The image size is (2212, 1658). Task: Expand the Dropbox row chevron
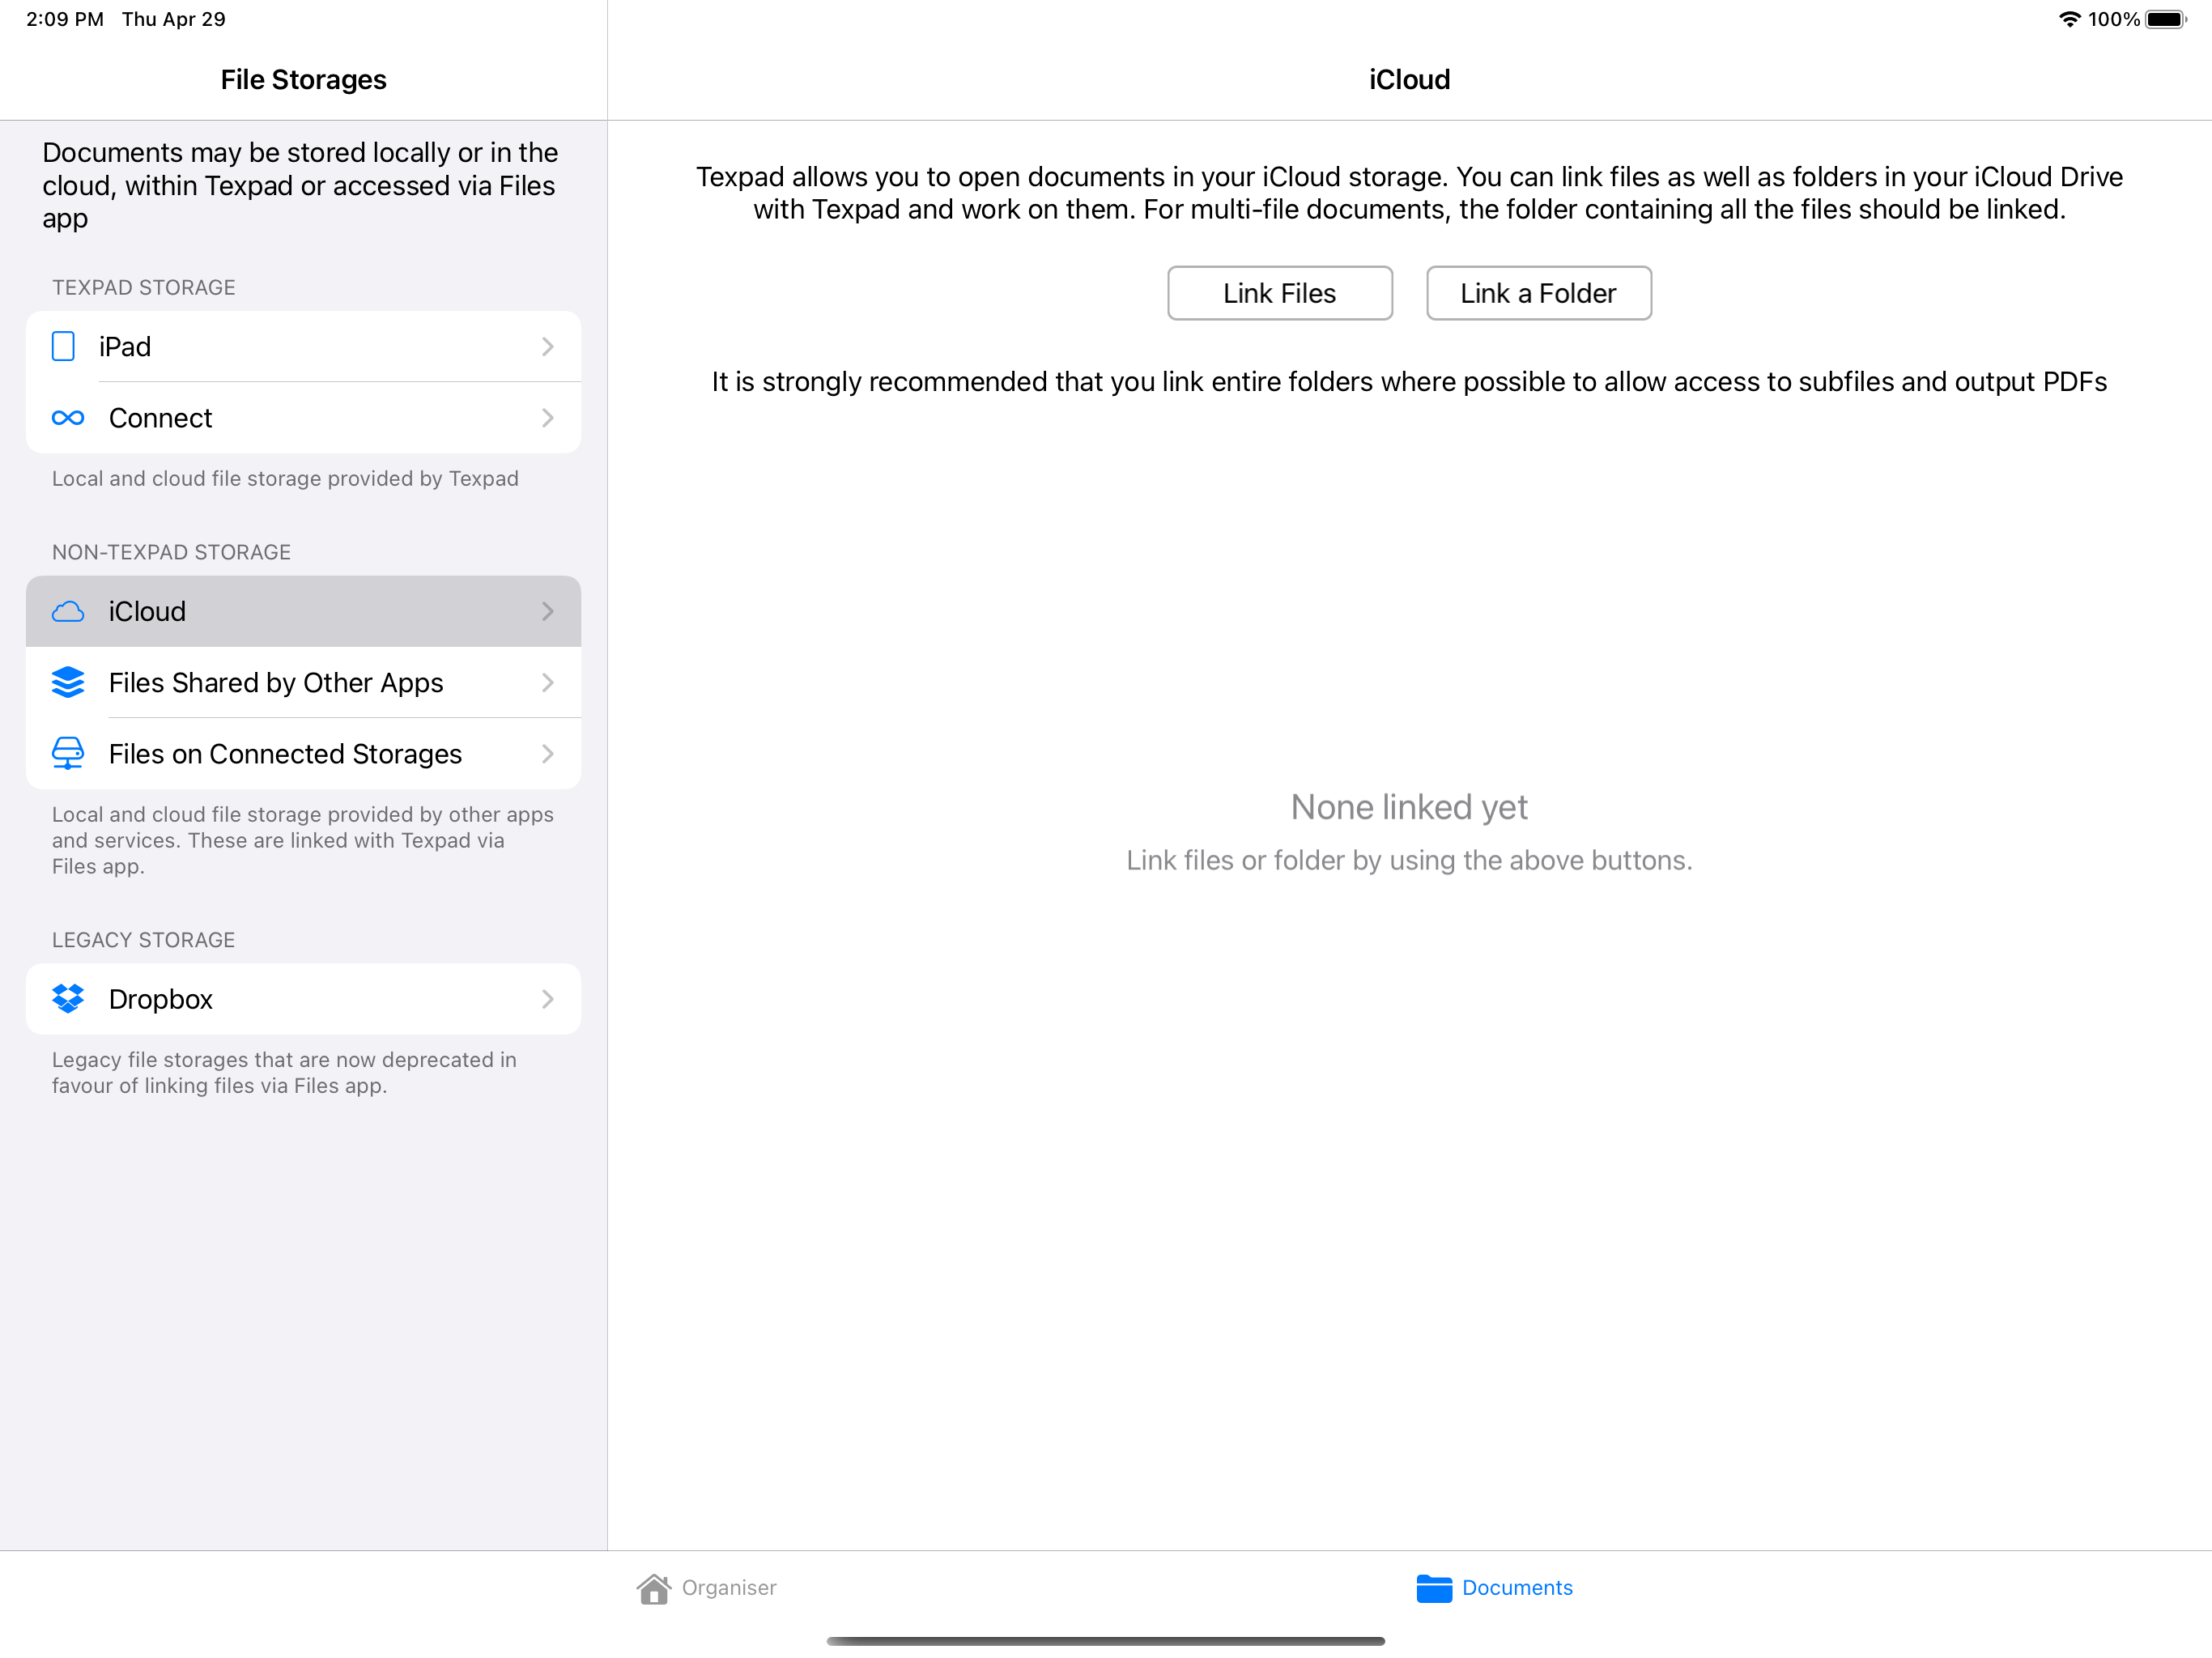(547, 998)
